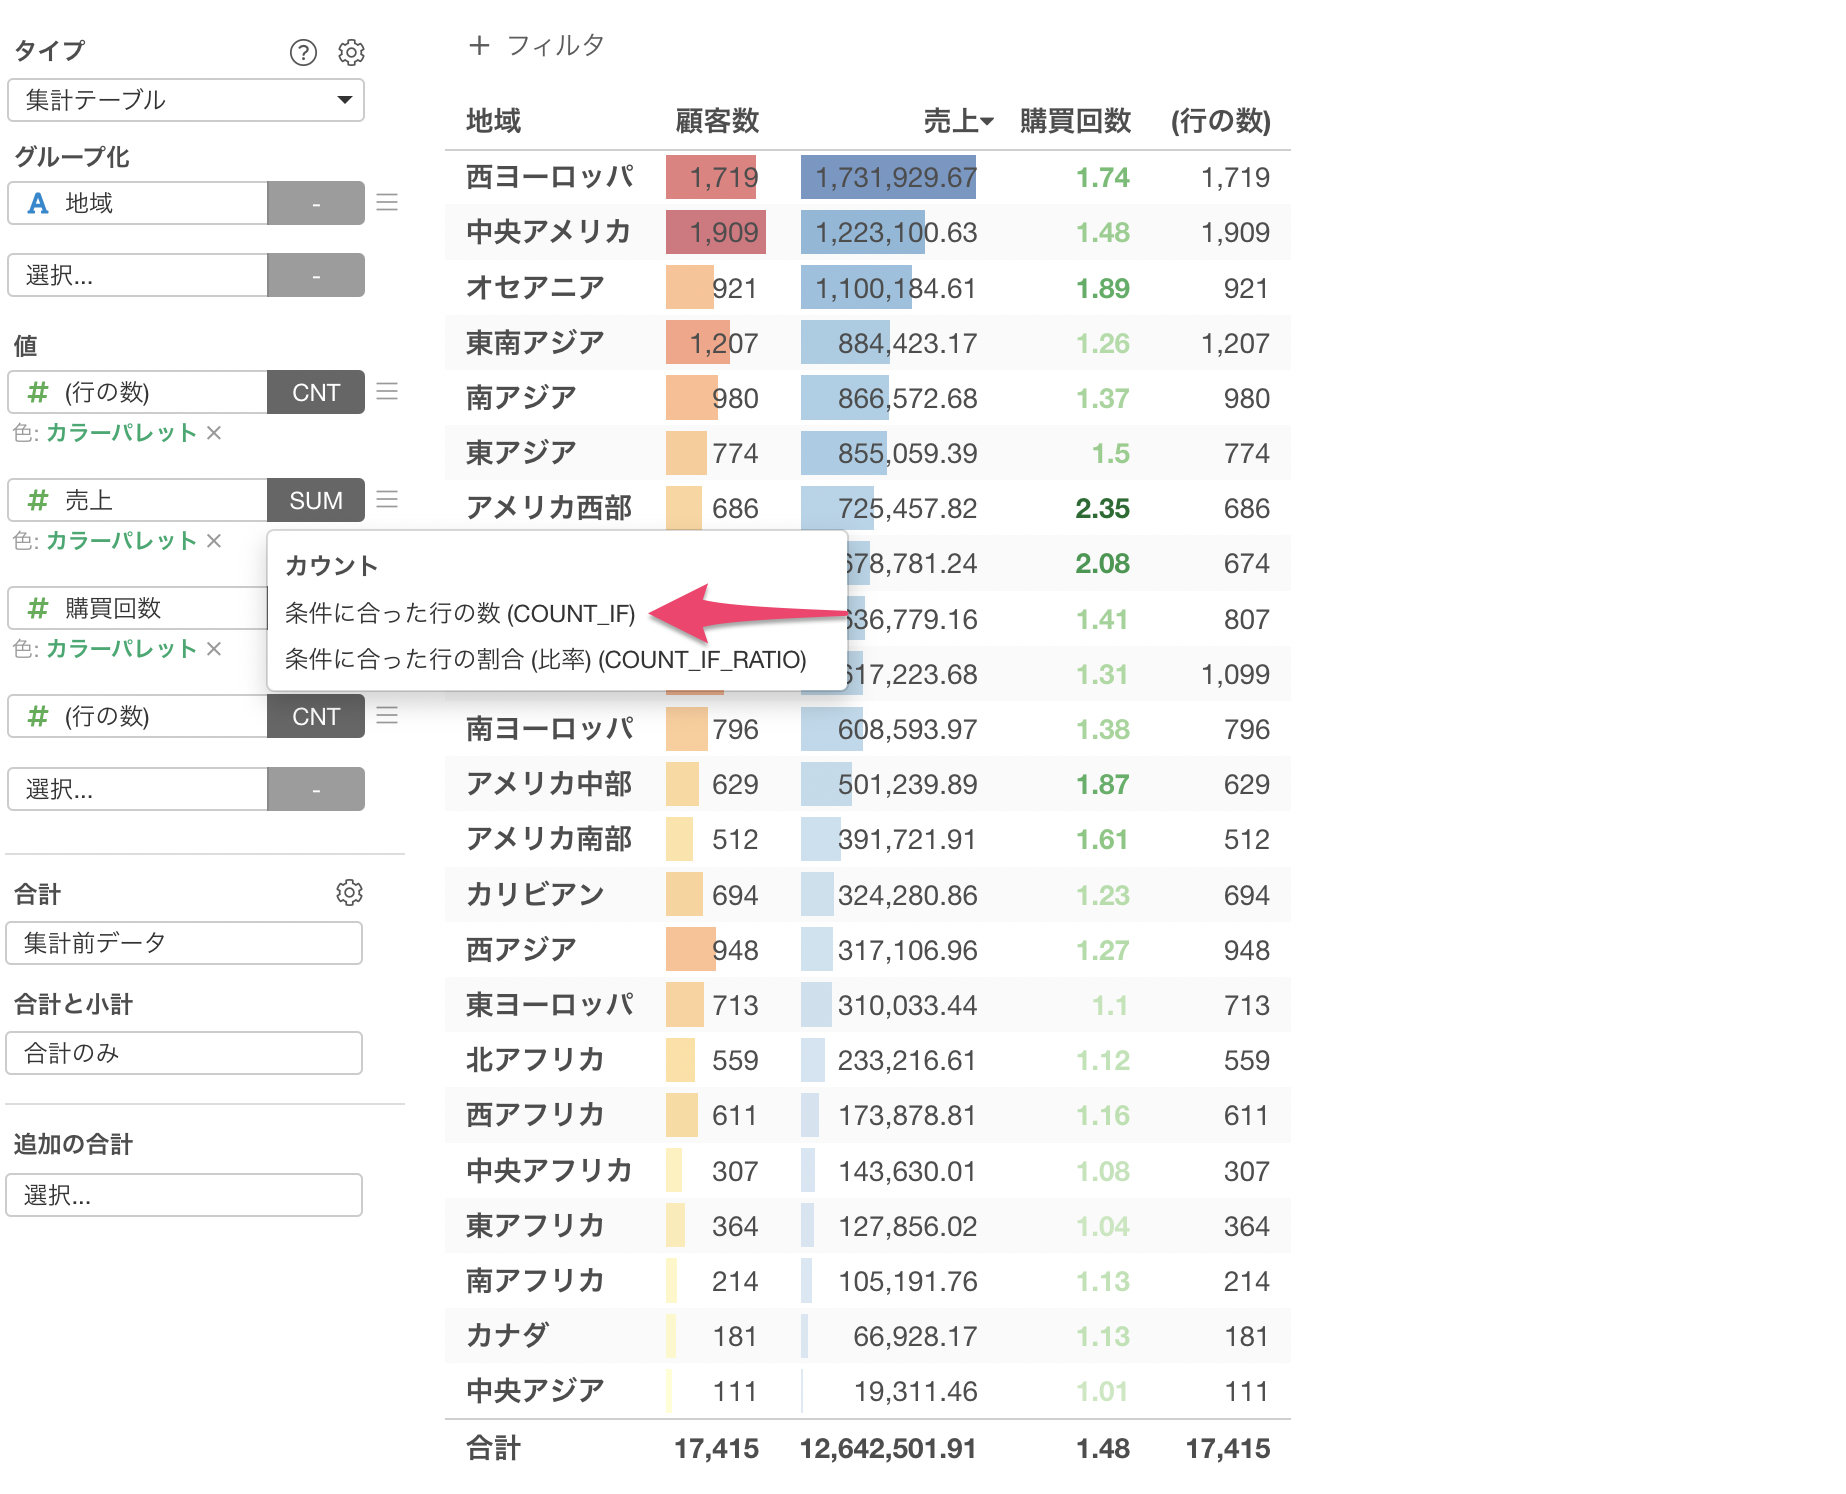Click the 1.89 value for オセアニア
This screenshot has height=1494, width=1846.
[x=1102, y=288]
